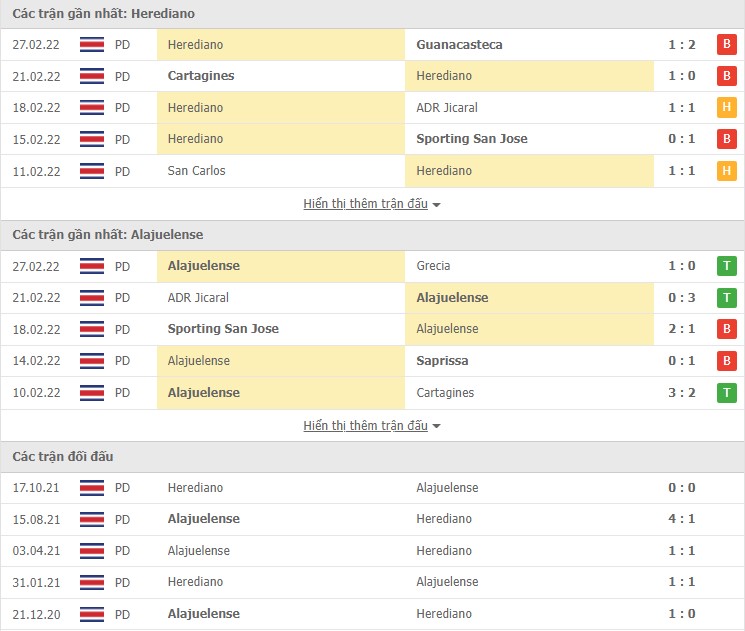Click the green T badge for Alajuelense vs Grecia
This screenshot has height=631, width=745.
[726, 266]
